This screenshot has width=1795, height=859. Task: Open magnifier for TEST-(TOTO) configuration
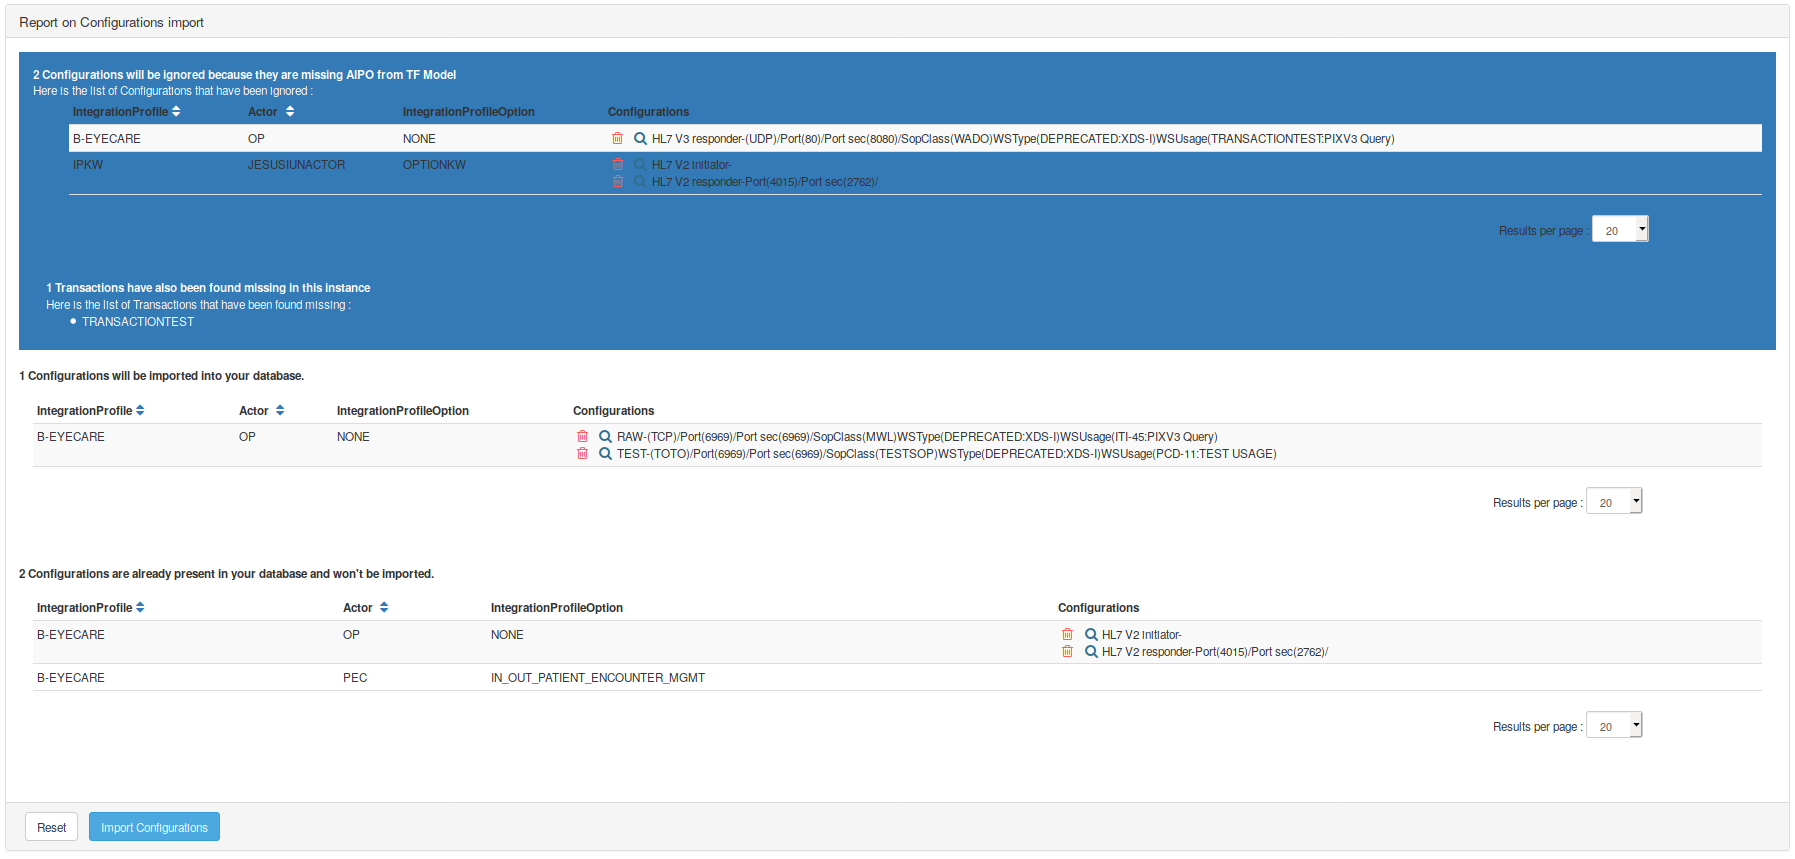(x=605, y=454)
